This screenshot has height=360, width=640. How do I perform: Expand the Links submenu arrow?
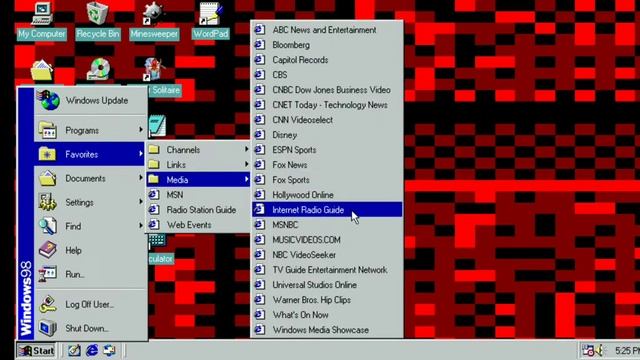click(247, 164)
